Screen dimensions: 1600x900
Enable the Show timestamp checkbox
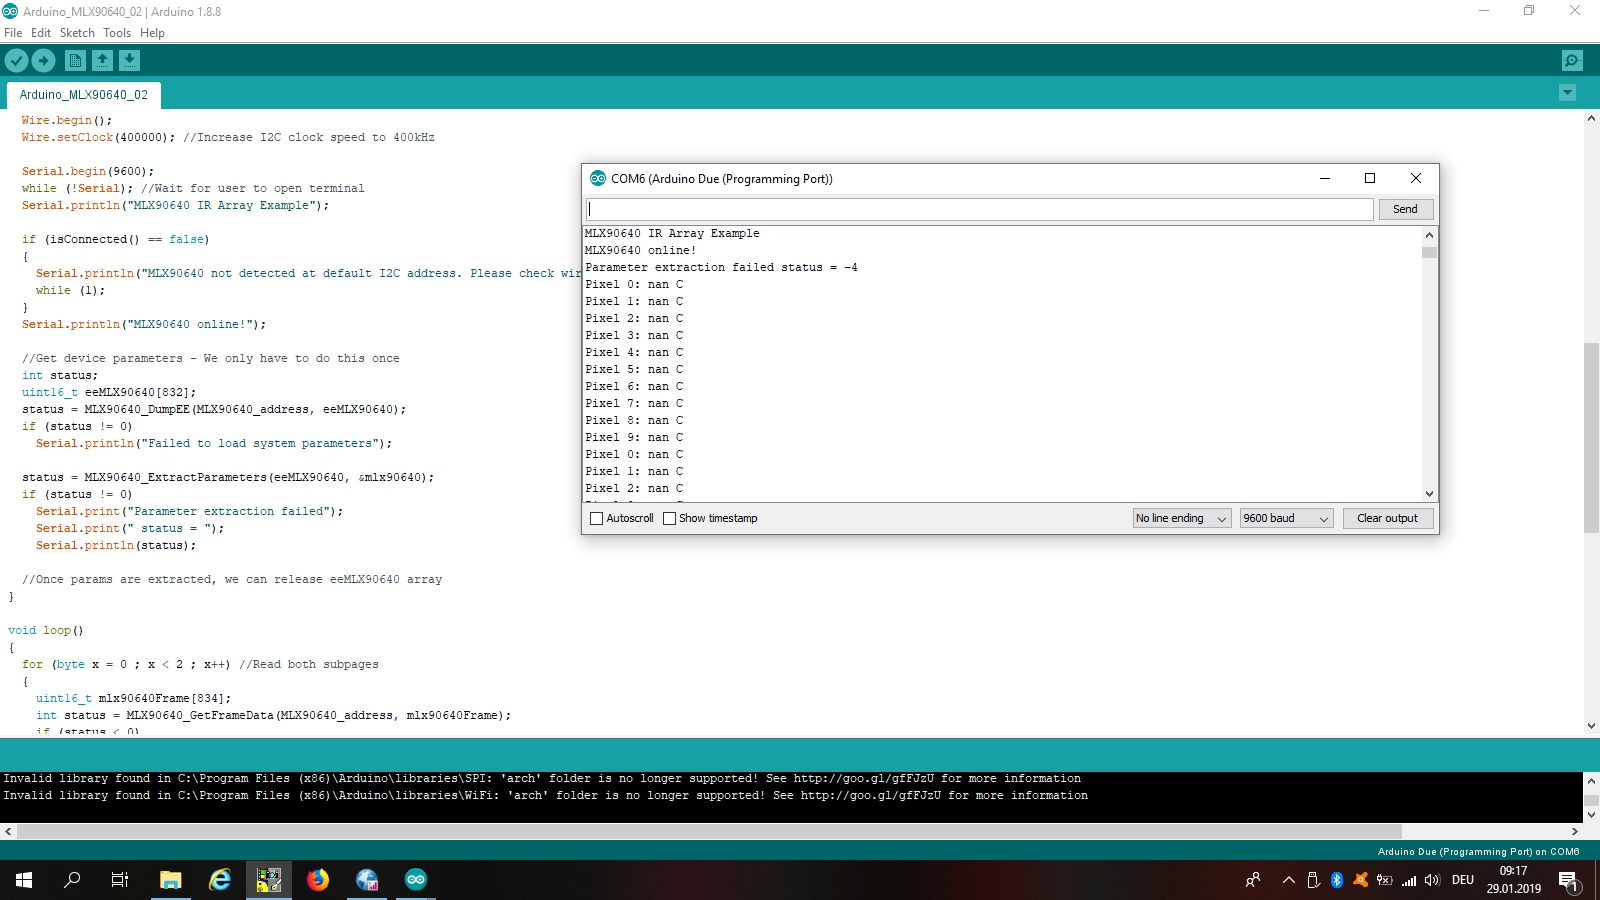669,518
